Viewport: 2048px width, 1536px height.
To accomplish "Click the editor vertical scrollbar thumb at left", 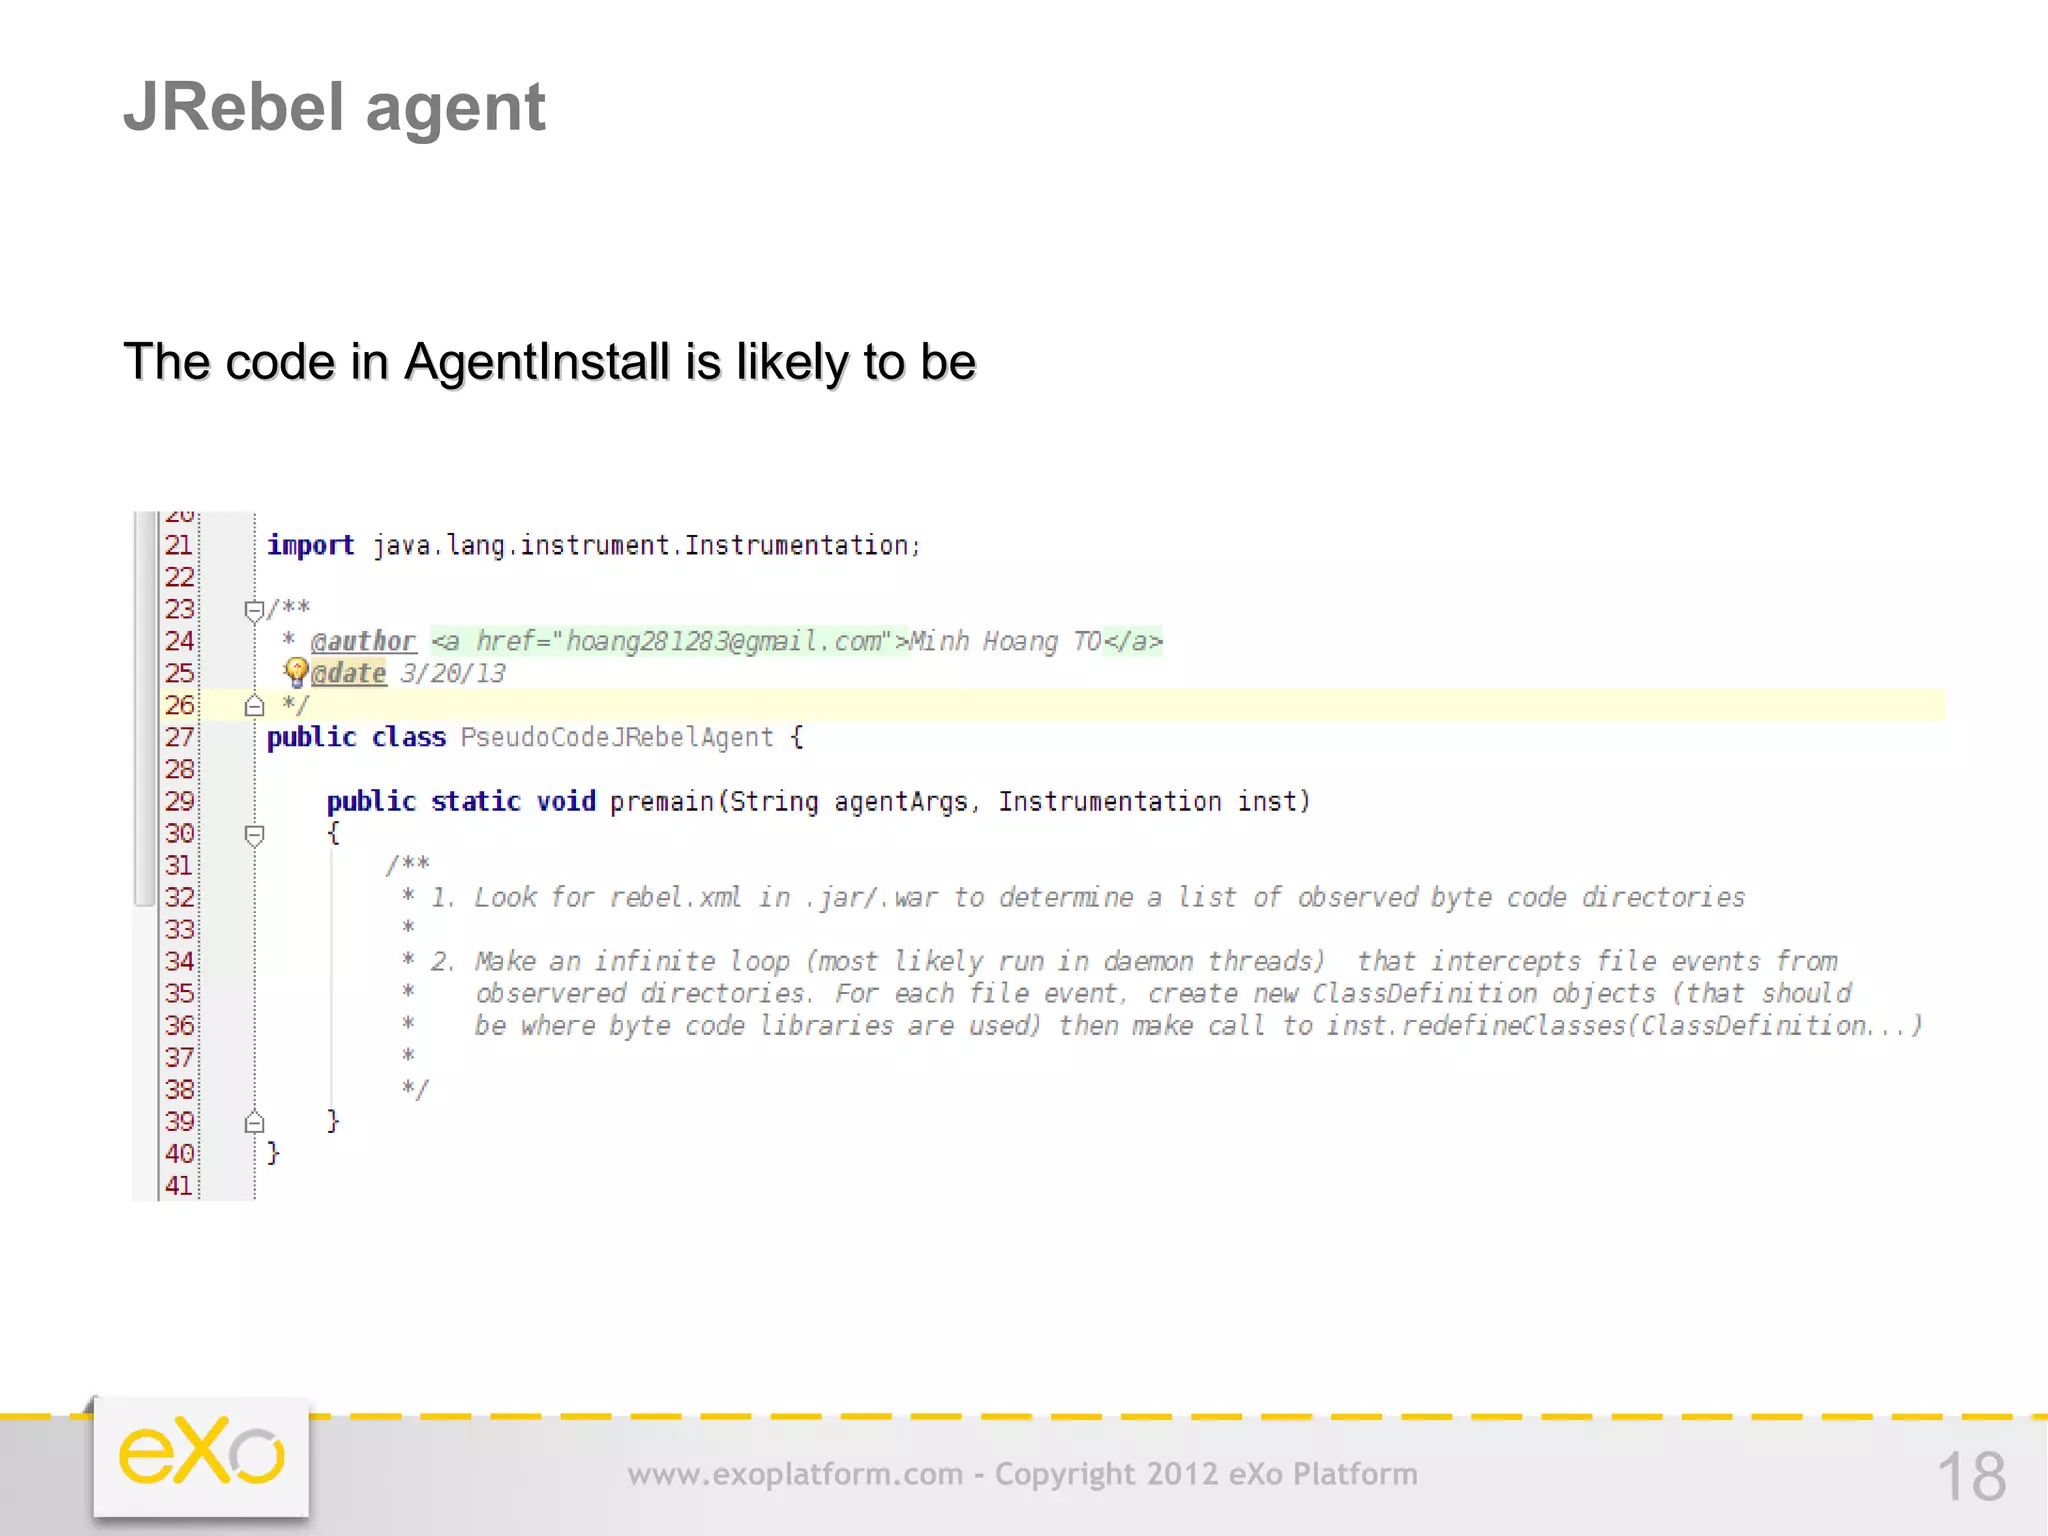I will (x=145, y=708).
